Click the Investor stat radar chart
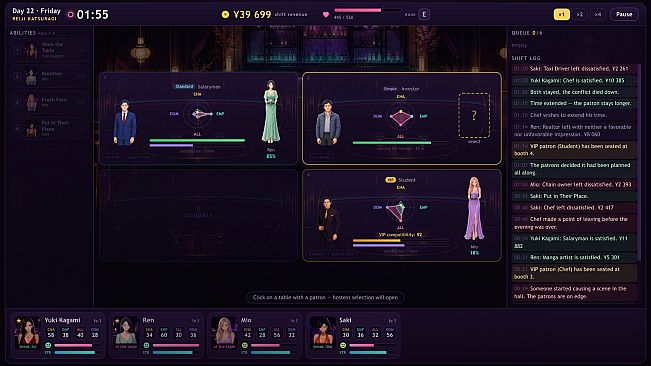The image size is (651, 366). [400, 117]
